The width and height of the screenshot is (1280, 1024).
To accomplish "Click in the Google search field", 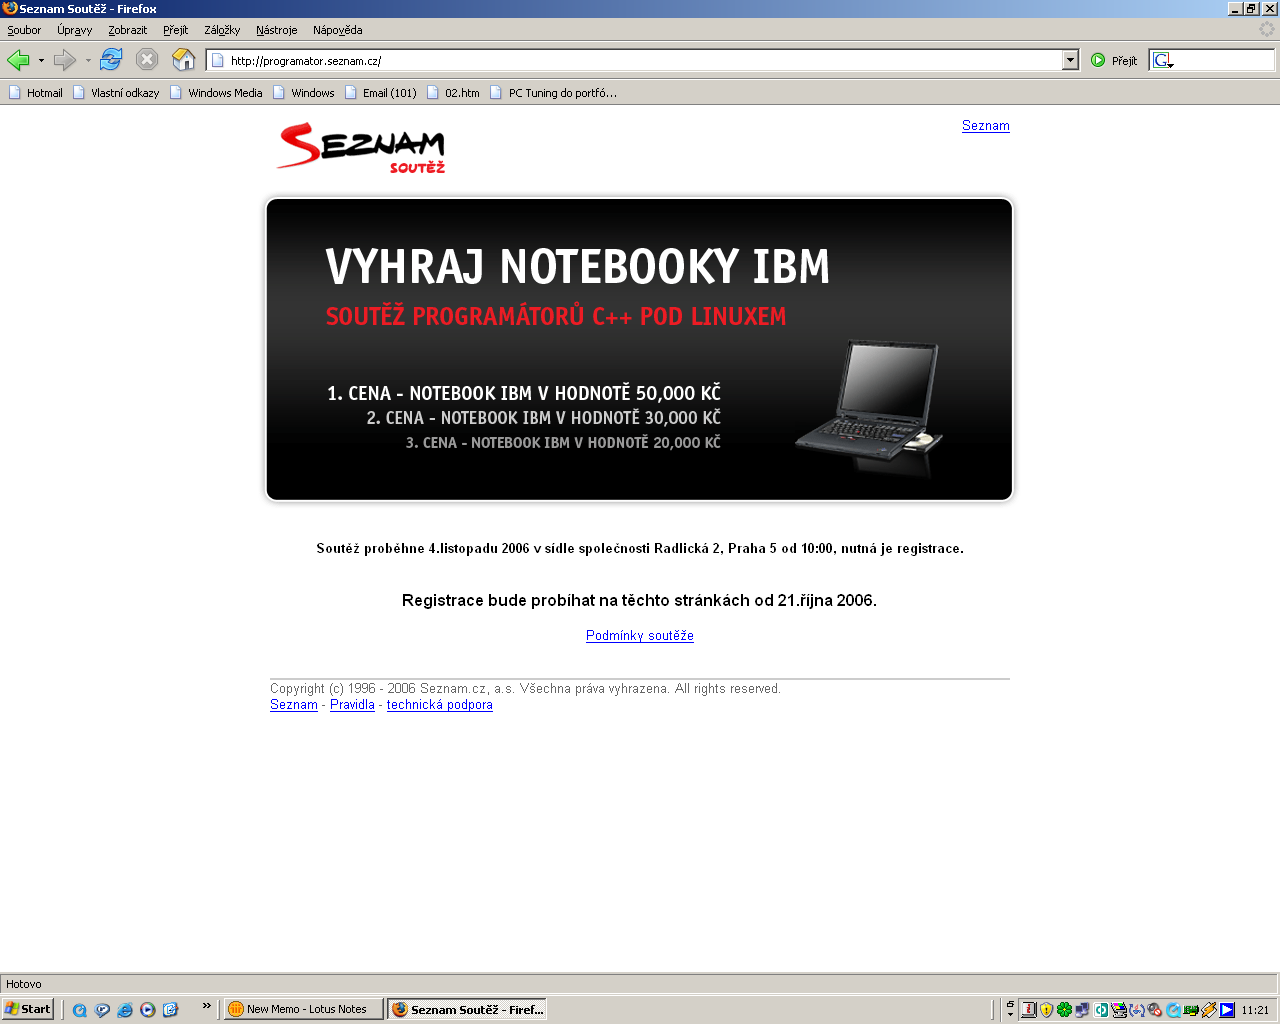I will coord(1222,60).
